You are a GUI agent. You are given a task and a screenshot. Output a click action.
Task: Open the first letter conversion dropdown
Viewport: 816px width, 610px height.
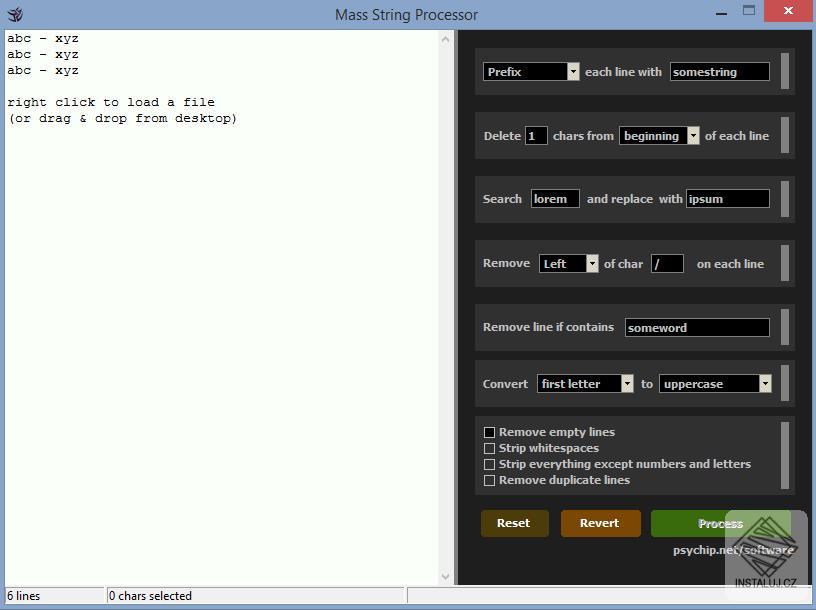(x=628, y=383)
